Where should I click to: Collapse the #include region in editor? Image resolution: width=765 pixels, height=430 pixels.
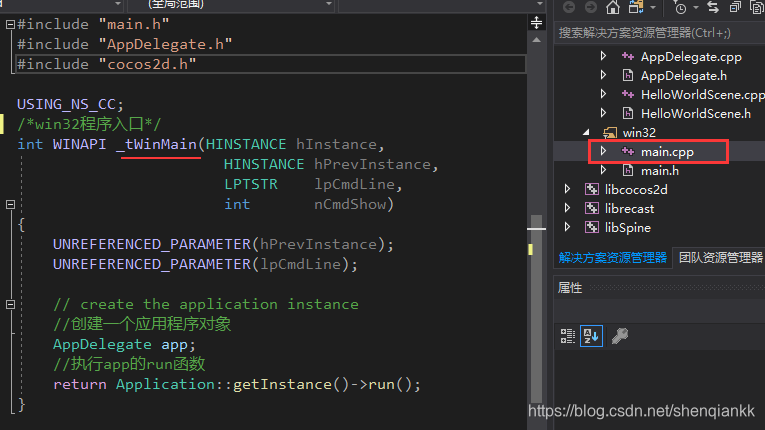pyautogui.click(x=10, y=24)
